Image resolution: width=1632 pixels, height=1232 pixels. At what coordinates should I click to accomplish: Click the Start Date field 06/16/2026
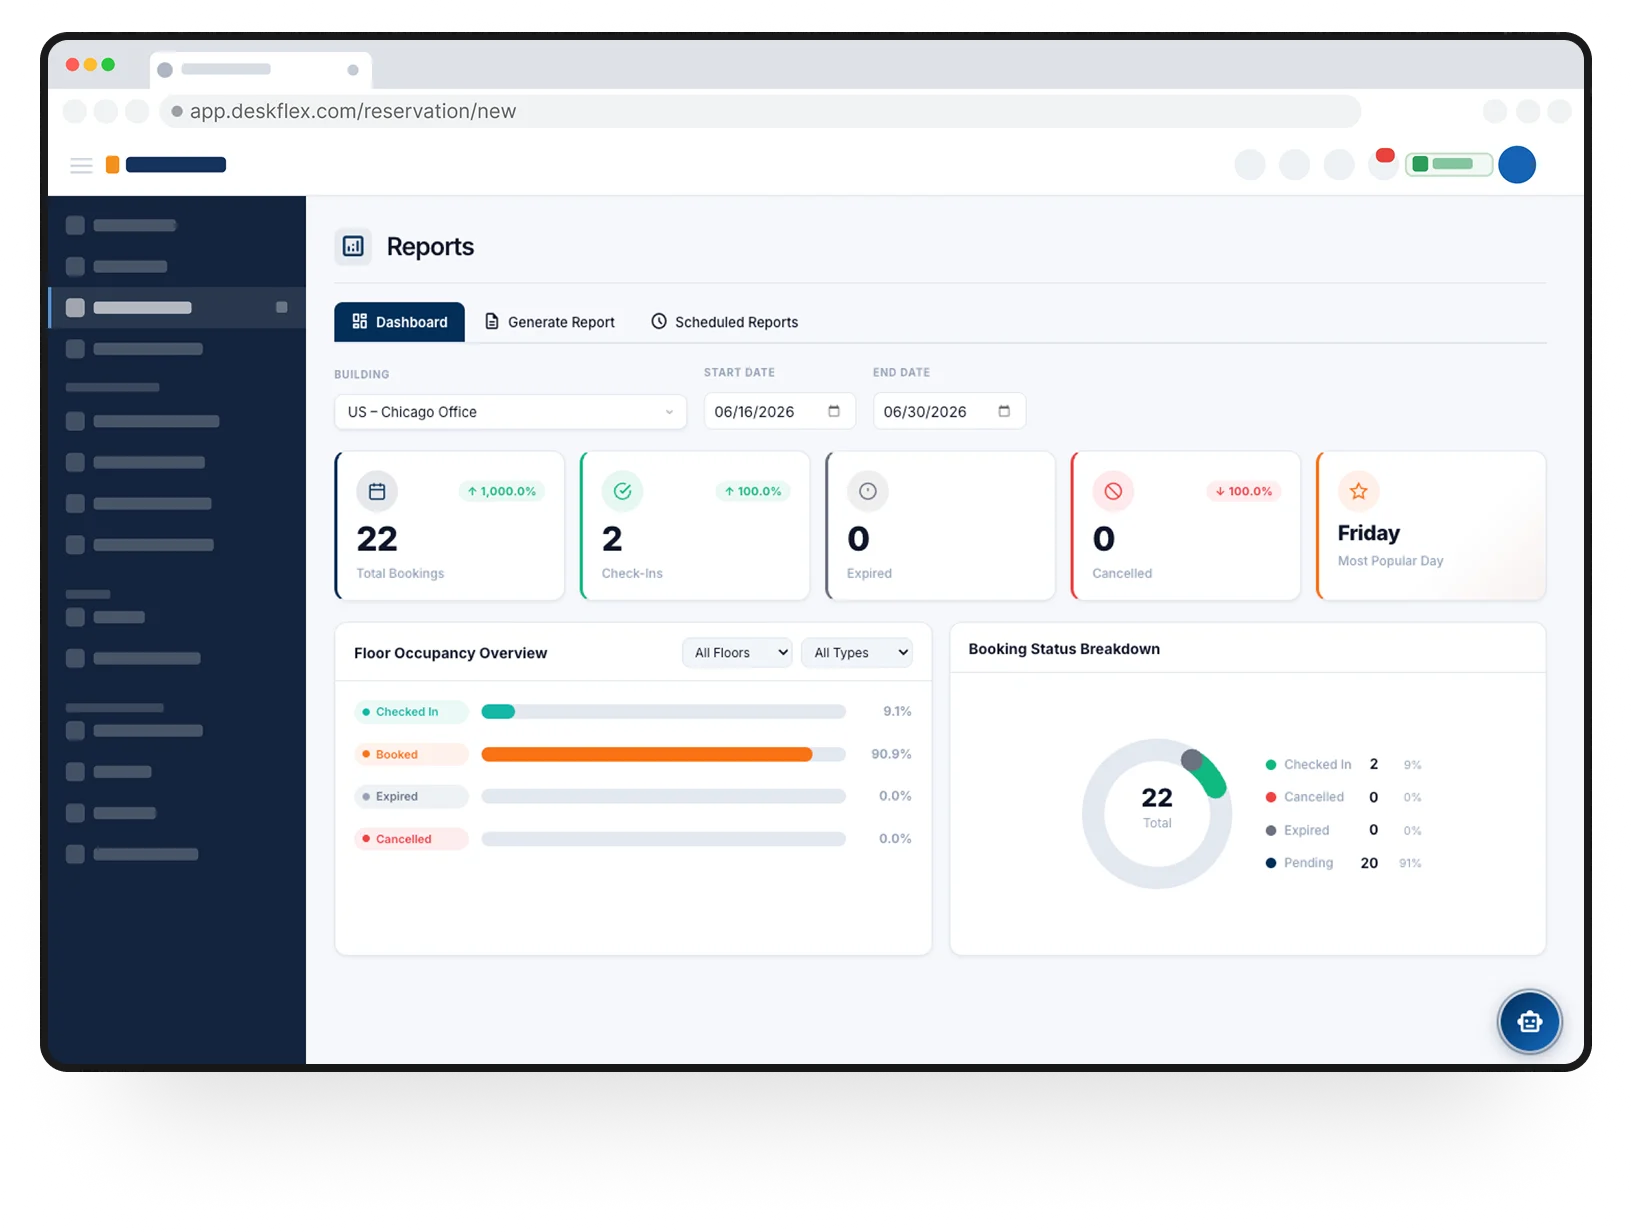[779, 411]
